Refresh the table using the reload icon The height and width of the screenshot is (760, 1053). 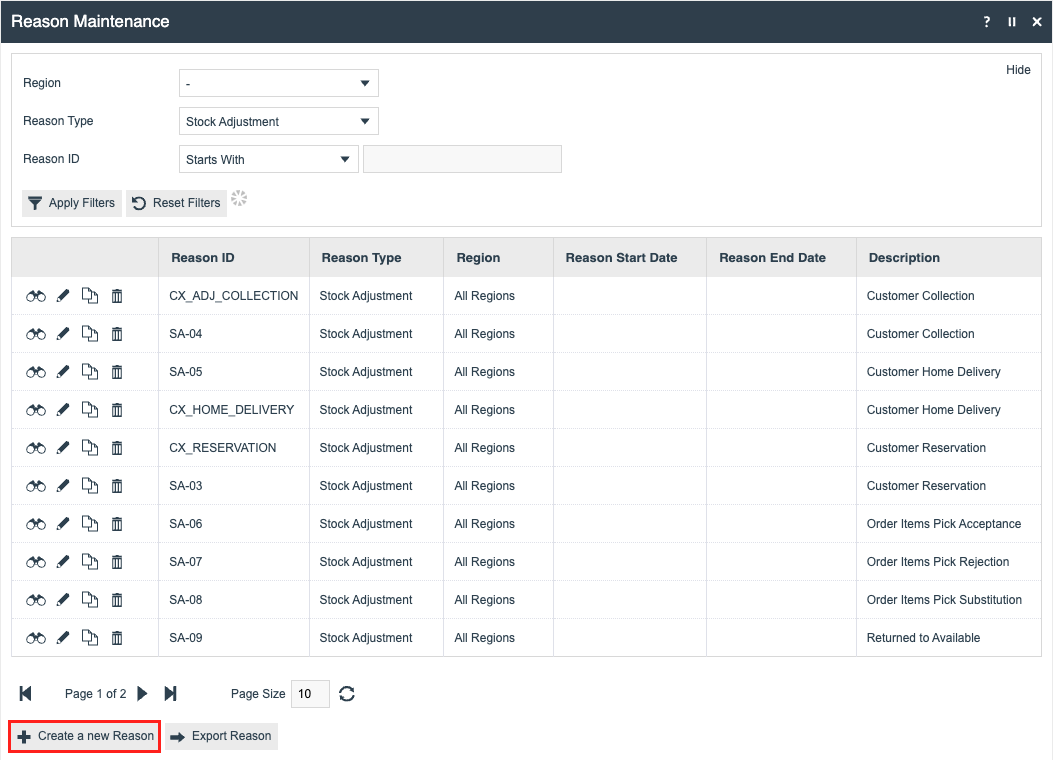(347, 694)
